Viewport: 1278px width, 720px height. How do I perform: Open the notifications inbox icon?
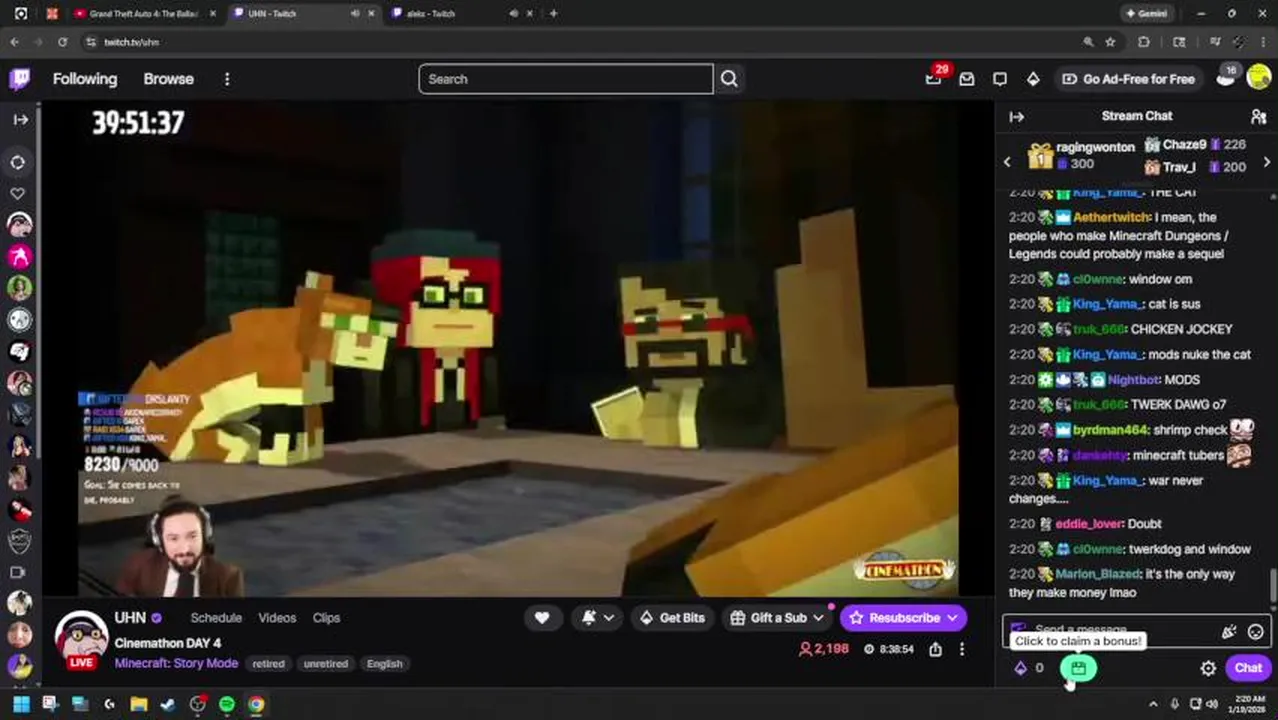pyautogui.click(x=967, y=79)
